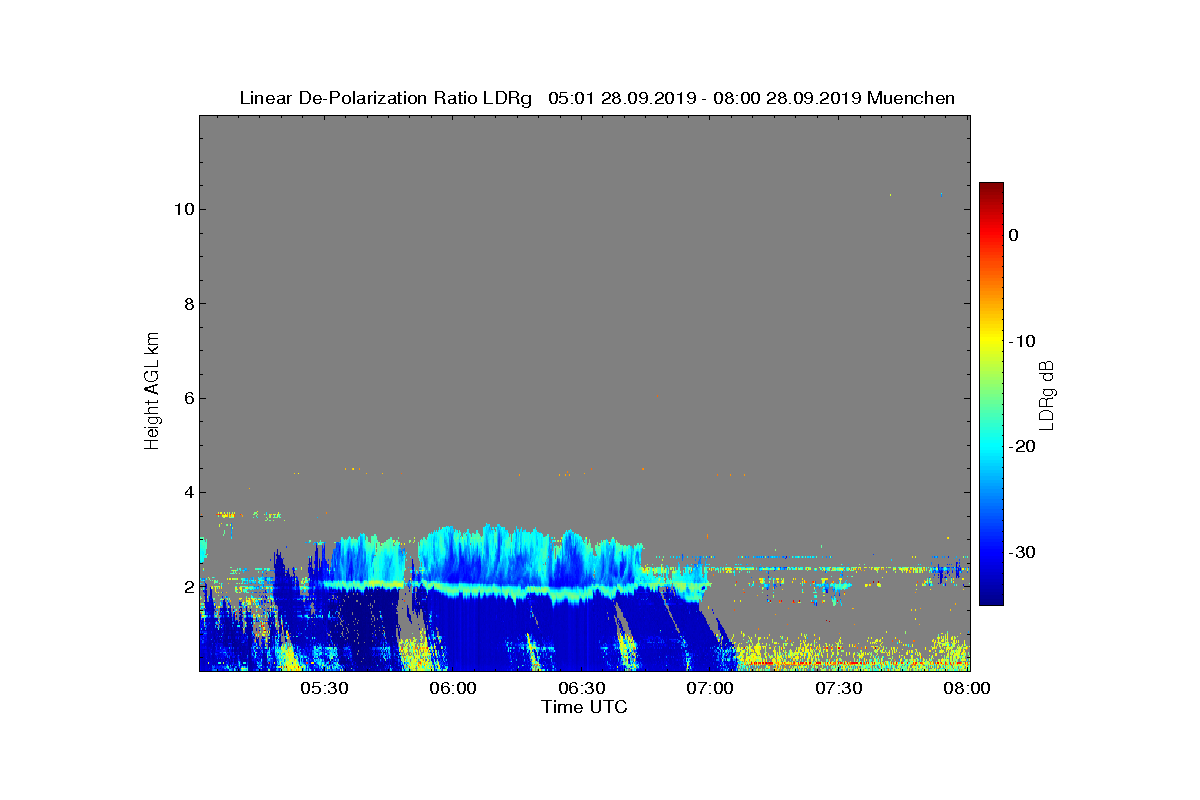1200x800 pixels.
Task: Click the 07:30 time axis label
Action: point(839,689)
